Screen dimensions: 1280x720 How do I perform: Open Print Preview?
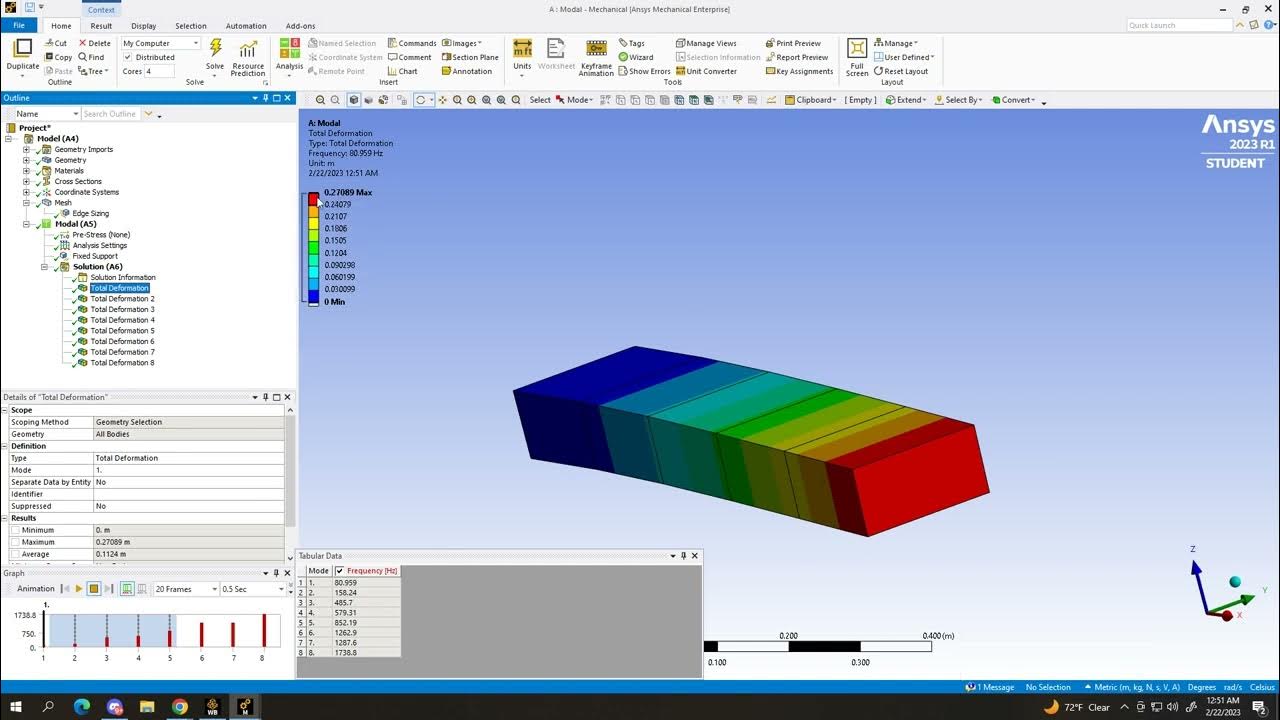793,43
